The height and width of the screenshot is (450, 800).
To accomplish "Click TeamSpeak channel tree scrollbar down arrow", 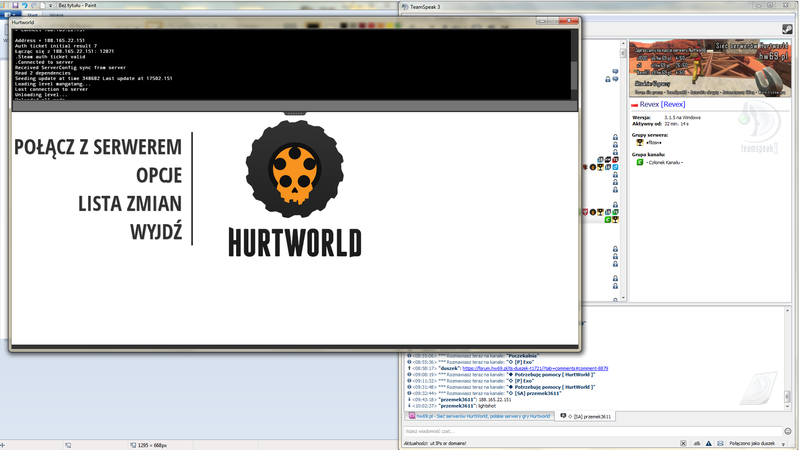I will 623,298.
